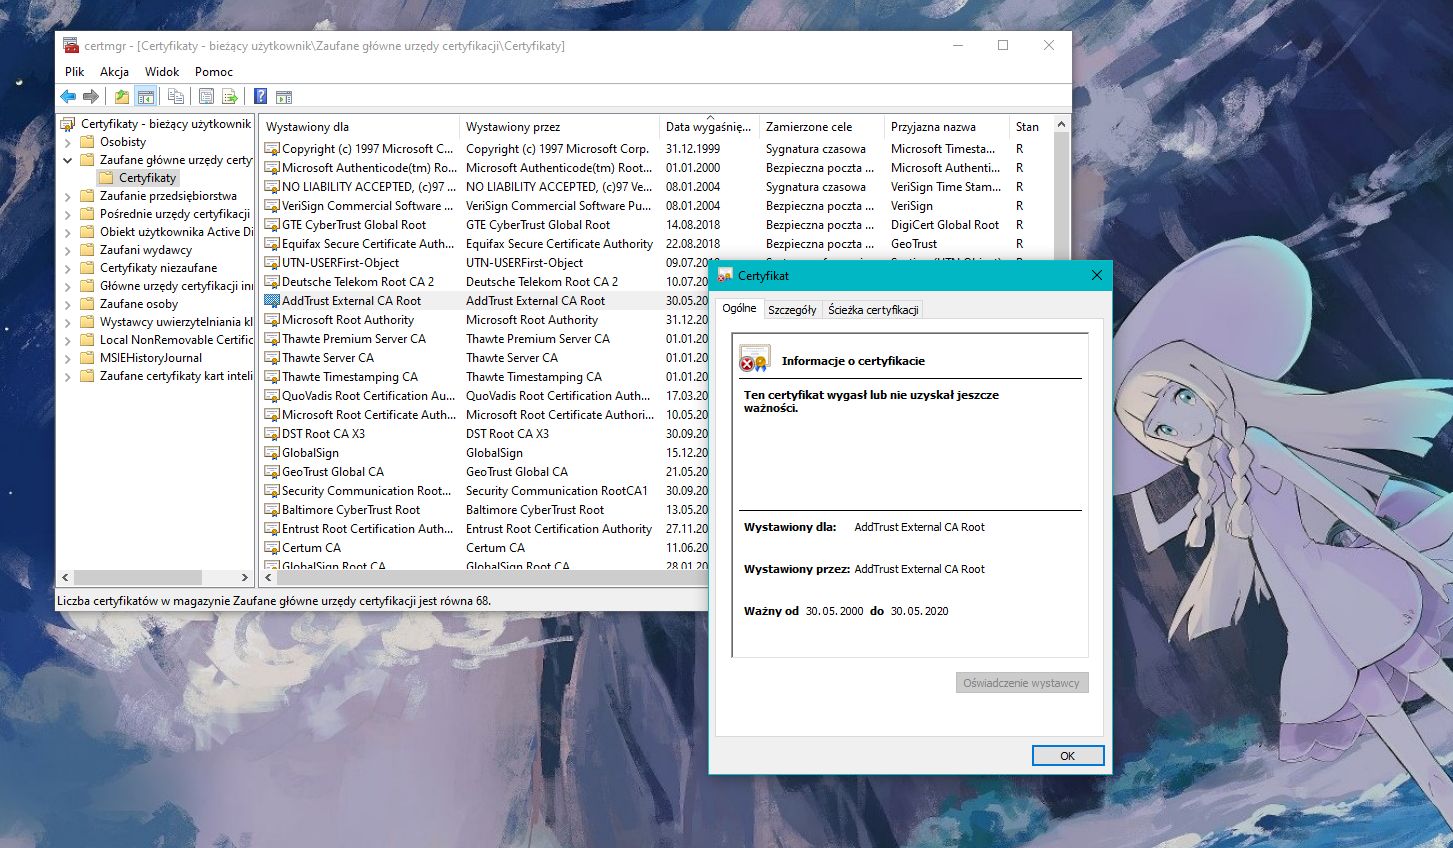Select the DST Root CA X3 certificate icon

(272, 434)
